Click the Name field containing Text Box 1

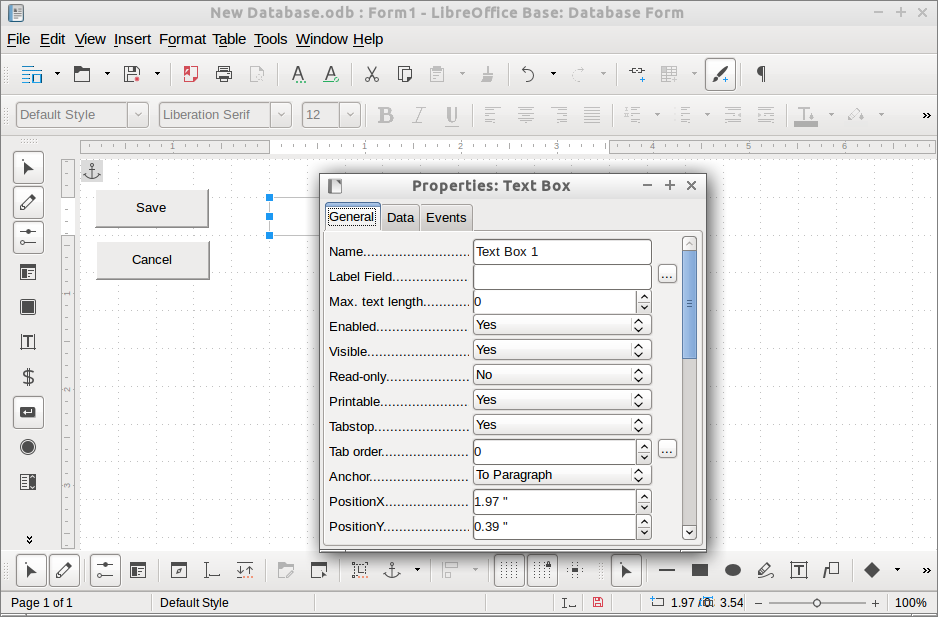(x=561, y=252)
